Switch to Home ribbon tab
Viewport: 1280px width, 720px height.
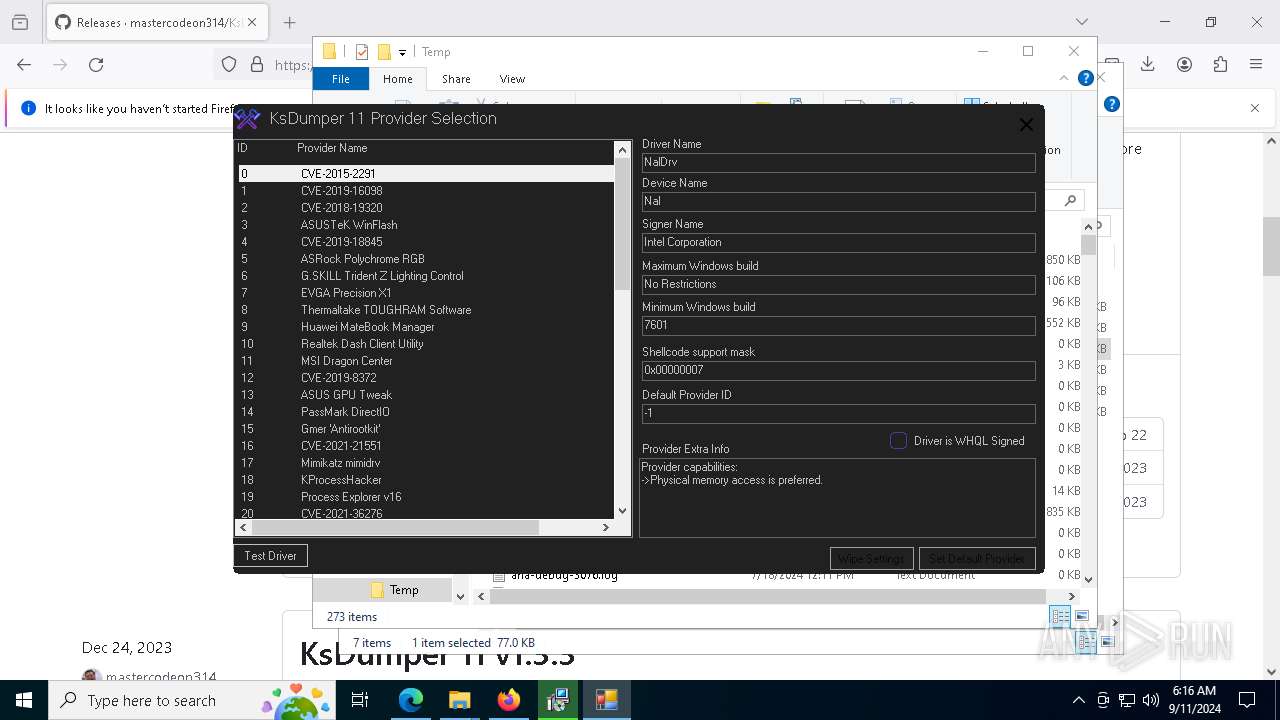point(398,79)
